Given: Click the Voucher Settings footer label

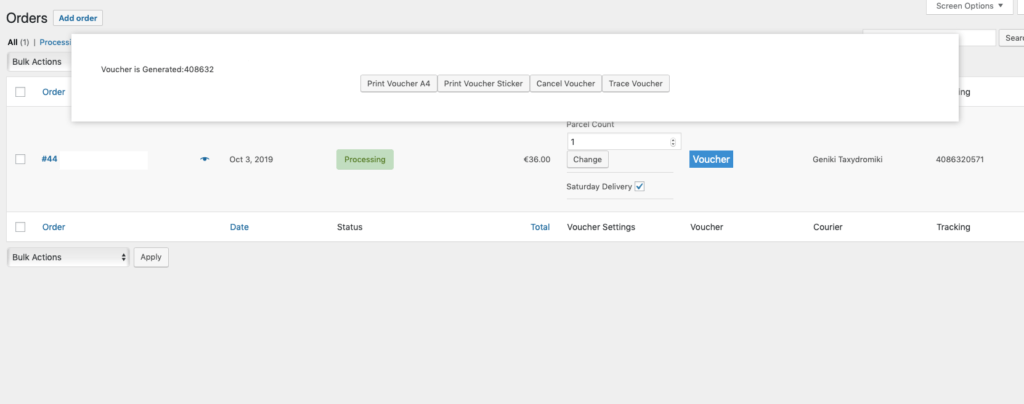Looking at the screenshot, I should pos(601,227).
